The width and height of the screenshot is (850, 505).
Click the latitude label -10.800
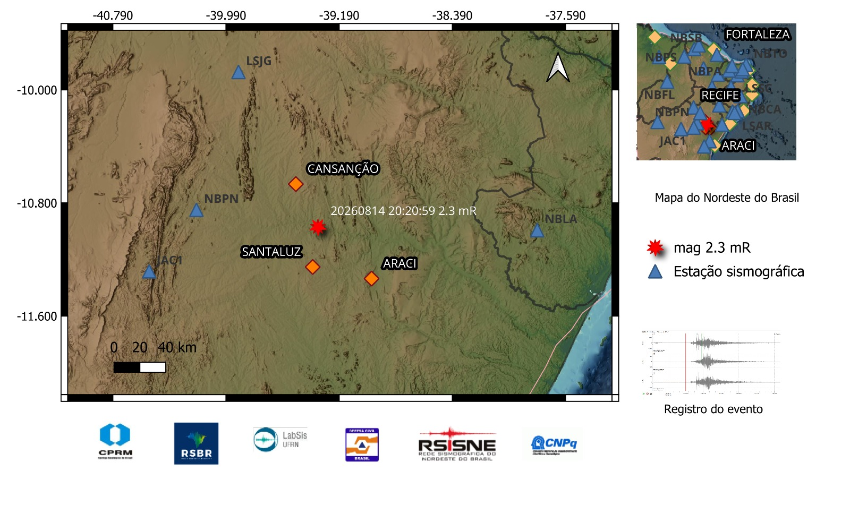[x=37, y=204]
